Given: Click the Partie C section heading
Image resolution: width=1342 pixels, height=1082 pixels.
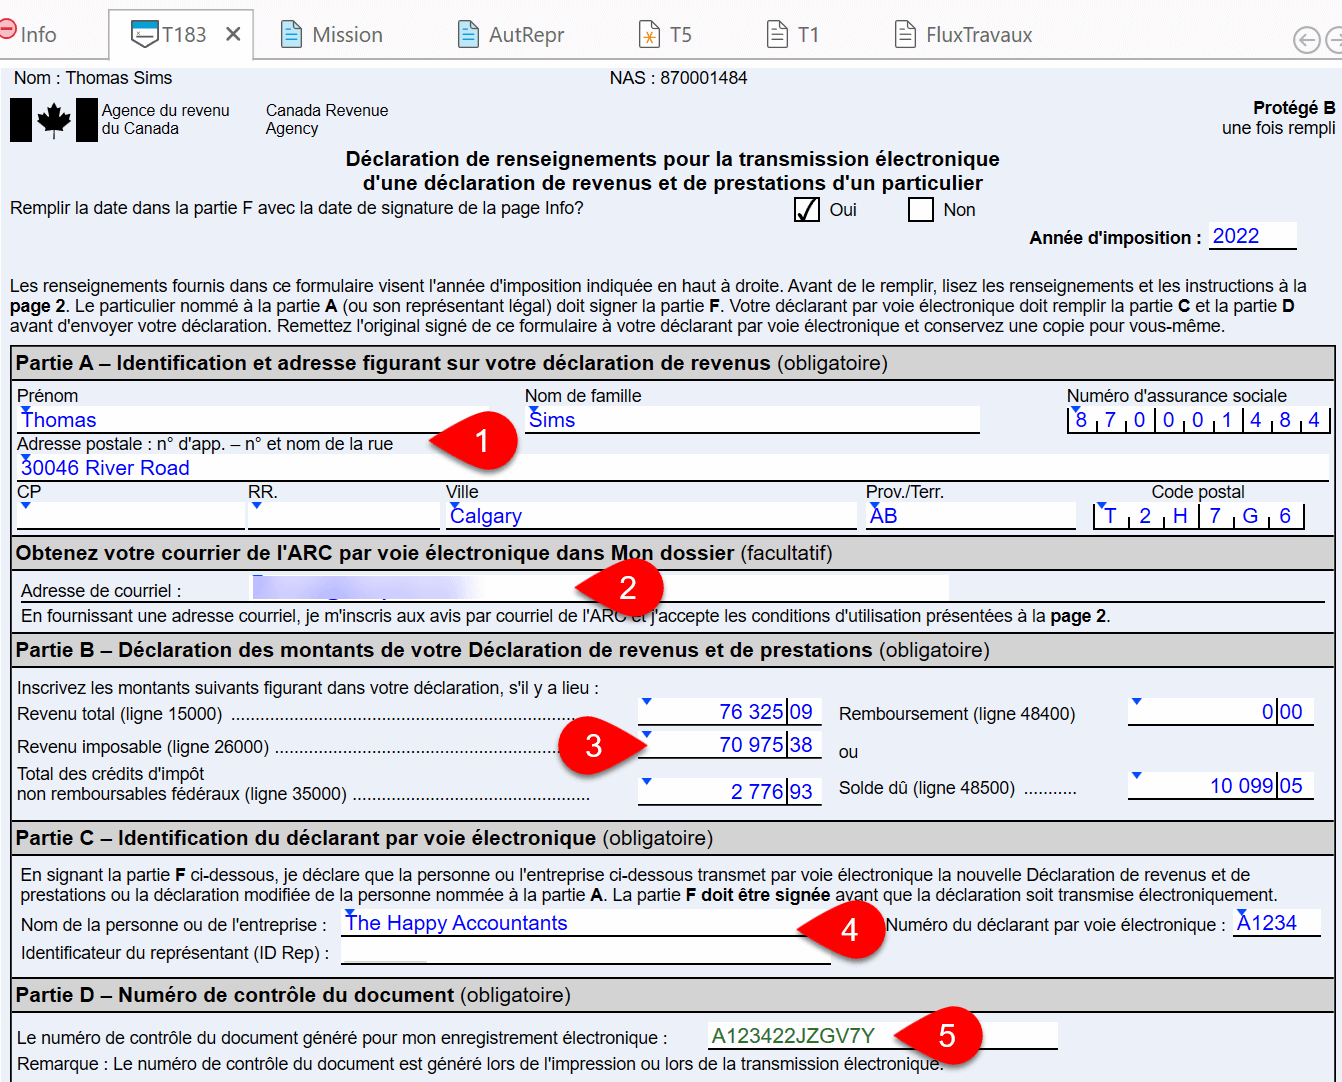Looking at the screenshot, I should click(365, 838).
